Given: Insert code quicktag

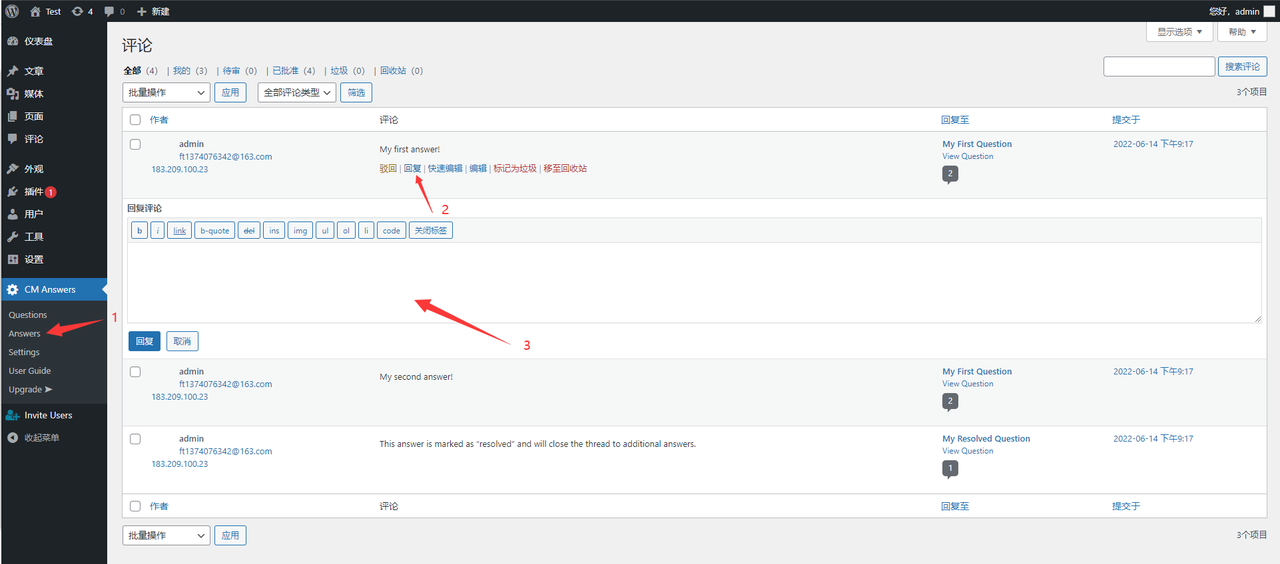Looking at the screenshot, I should tap(391, 230).
